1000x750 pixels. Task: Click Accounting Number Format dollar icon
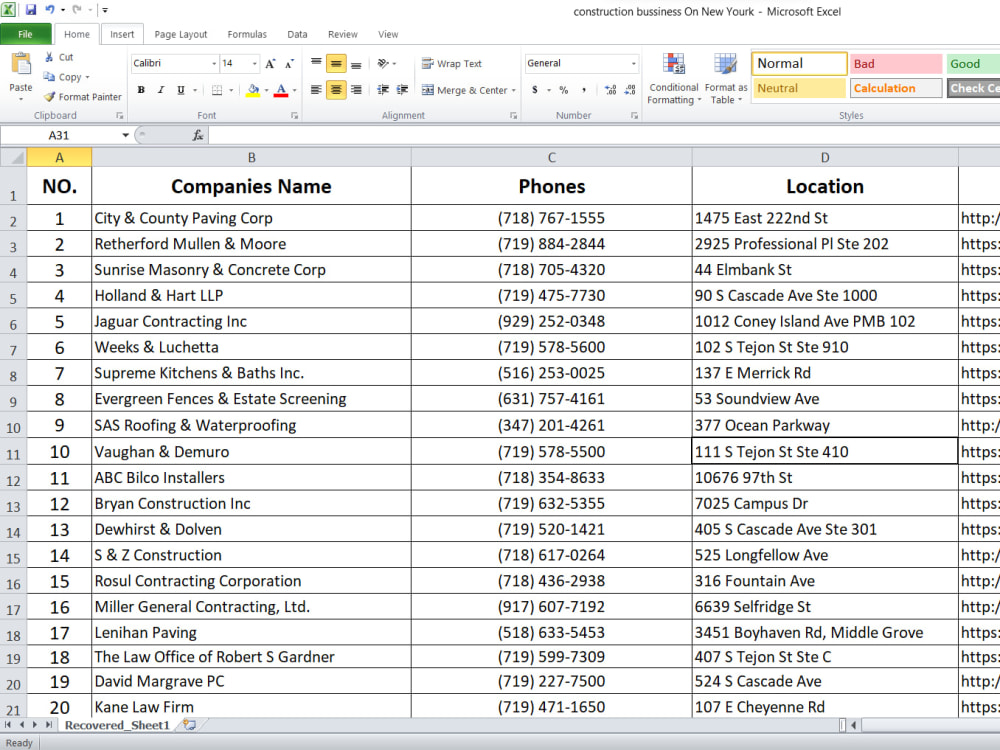[x=534, y=90]
